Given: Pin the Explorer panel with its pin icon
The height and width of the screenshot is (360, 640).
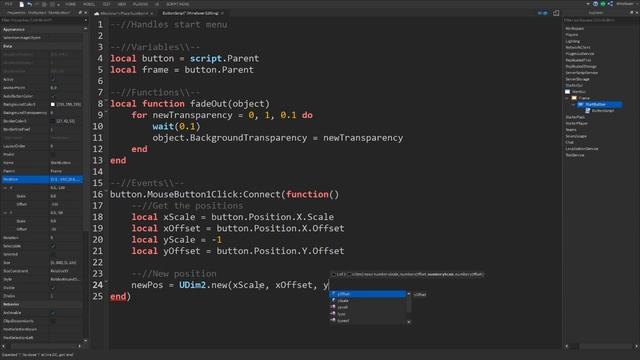Looking at the screenshot, I should (x=631, y=13).
